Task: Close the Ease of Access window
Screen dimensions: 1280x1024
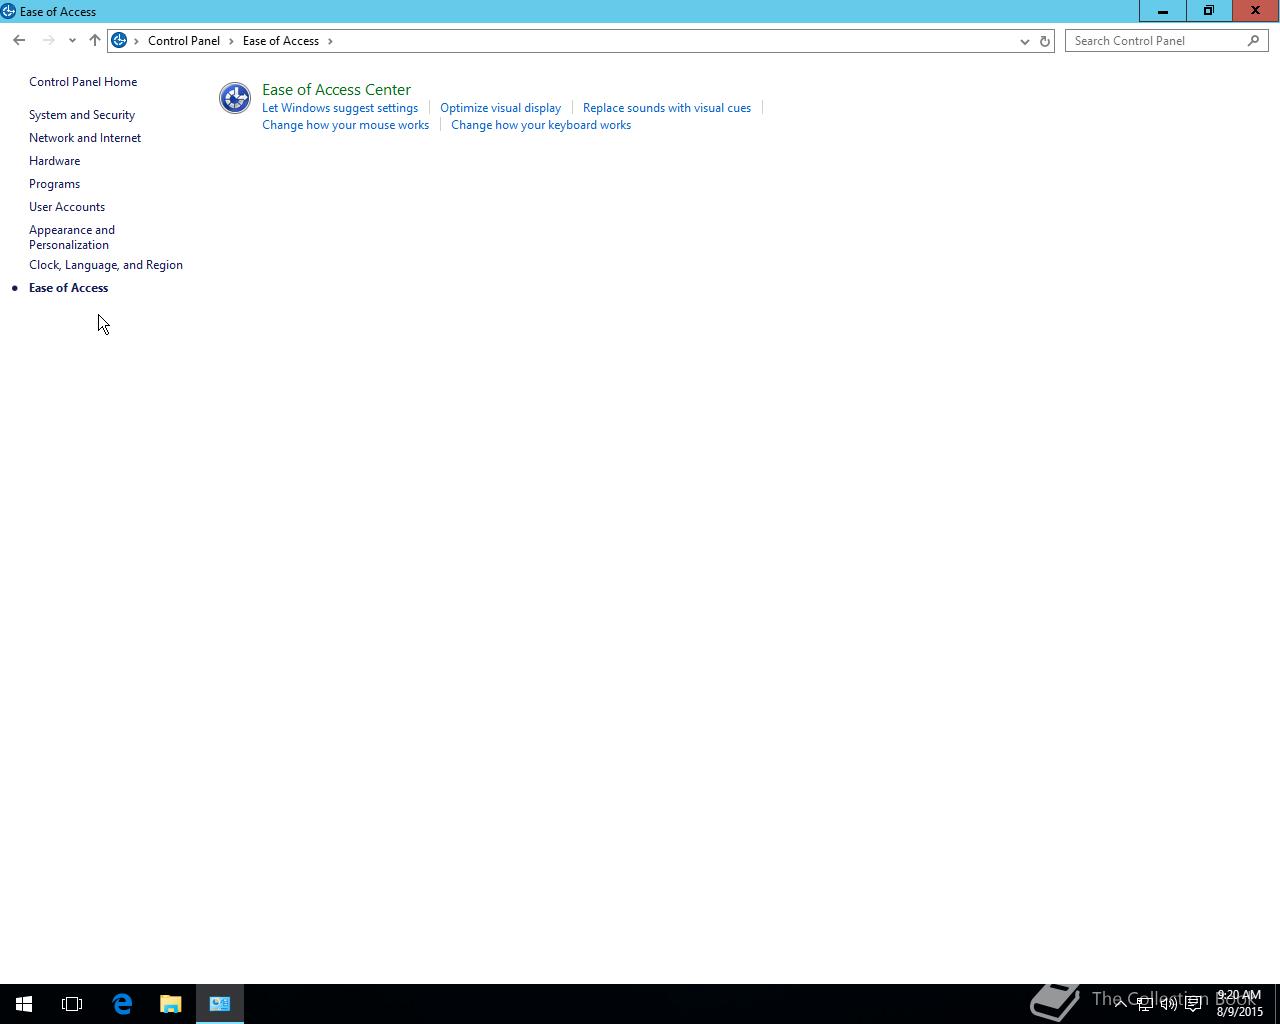Action: click(1256, 11)
